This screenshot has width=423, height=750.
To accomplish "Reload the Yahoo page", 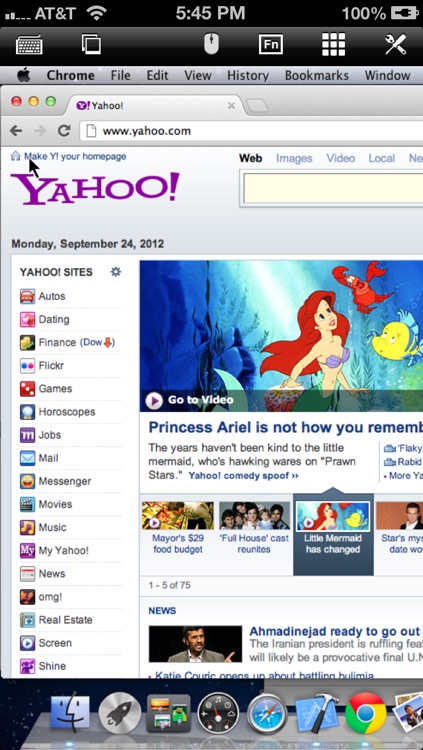I will [x=64, y=131].
